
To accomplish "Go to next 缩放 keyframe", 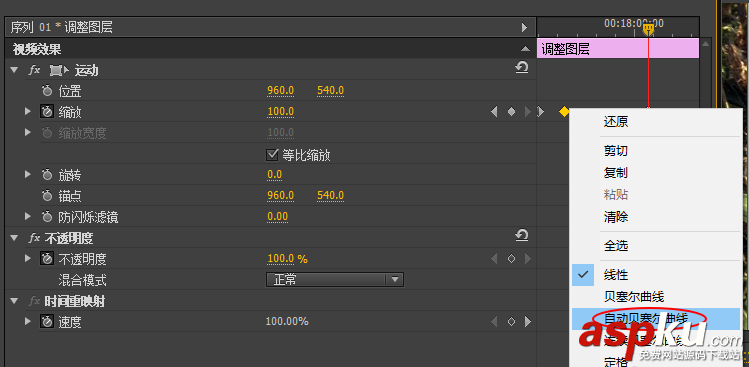I will (528, 112).
